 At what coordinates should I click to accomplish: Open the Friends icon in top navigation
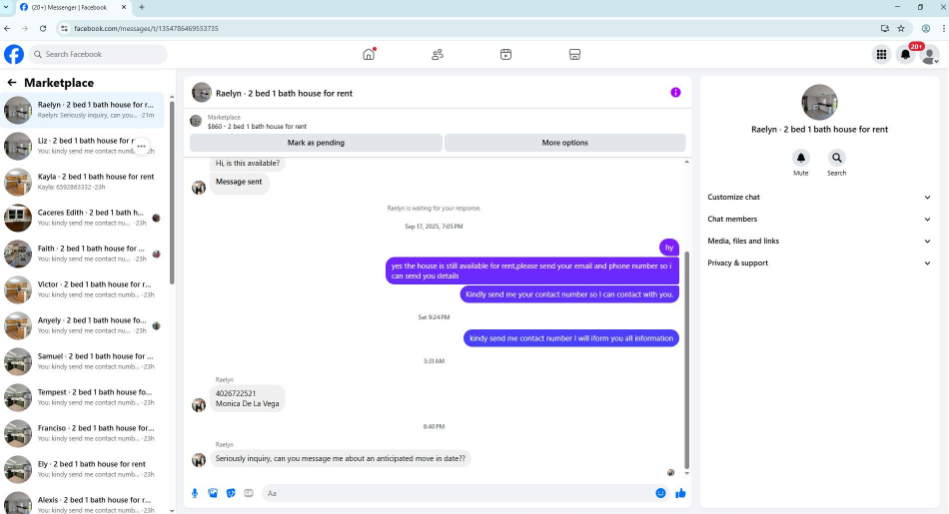tap(437, 54)
